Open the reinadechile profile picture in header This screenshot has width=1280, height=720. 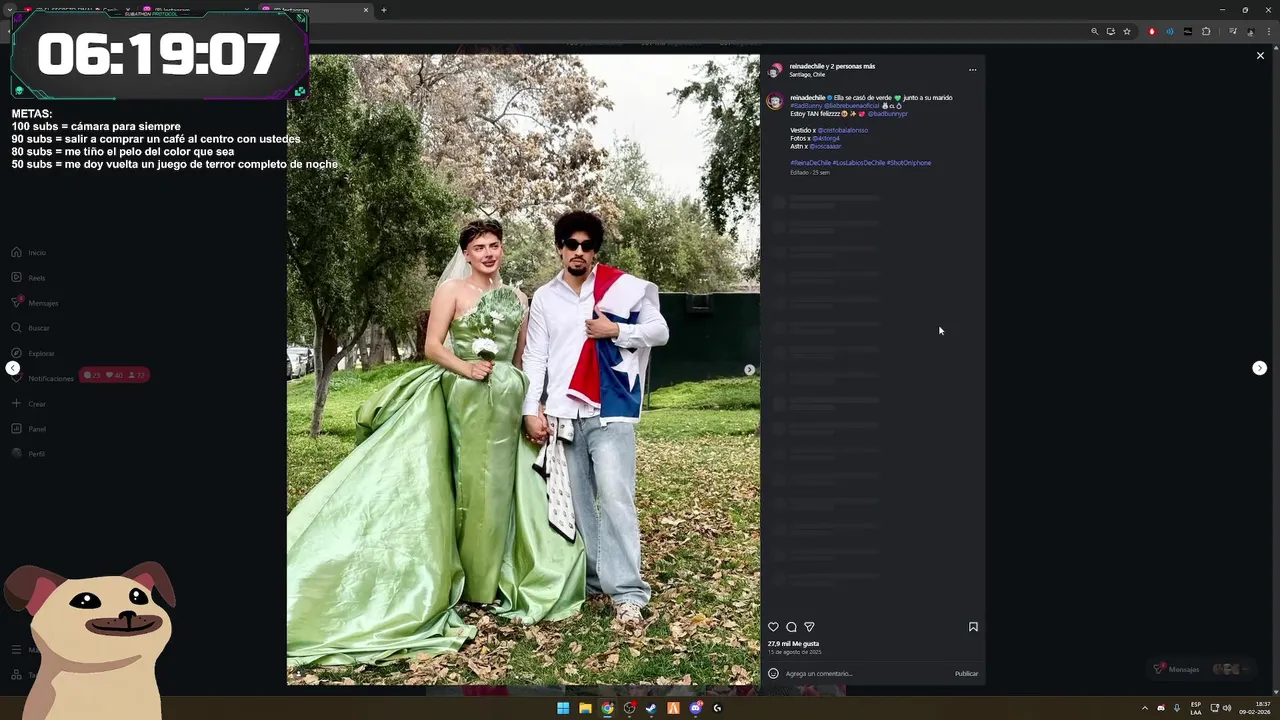775,70
